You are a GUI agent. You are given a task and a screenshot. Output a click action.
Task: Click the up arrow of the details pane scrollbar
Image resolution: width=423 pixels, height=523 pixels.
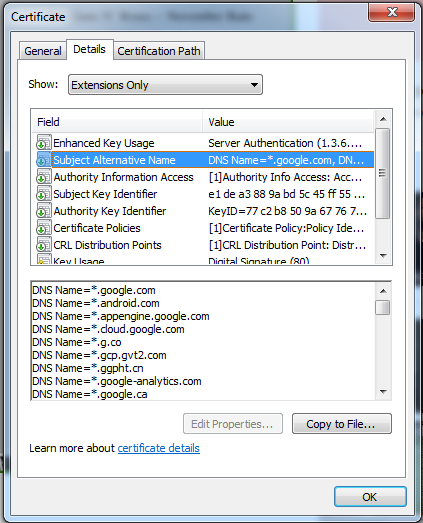coord(383,291)
